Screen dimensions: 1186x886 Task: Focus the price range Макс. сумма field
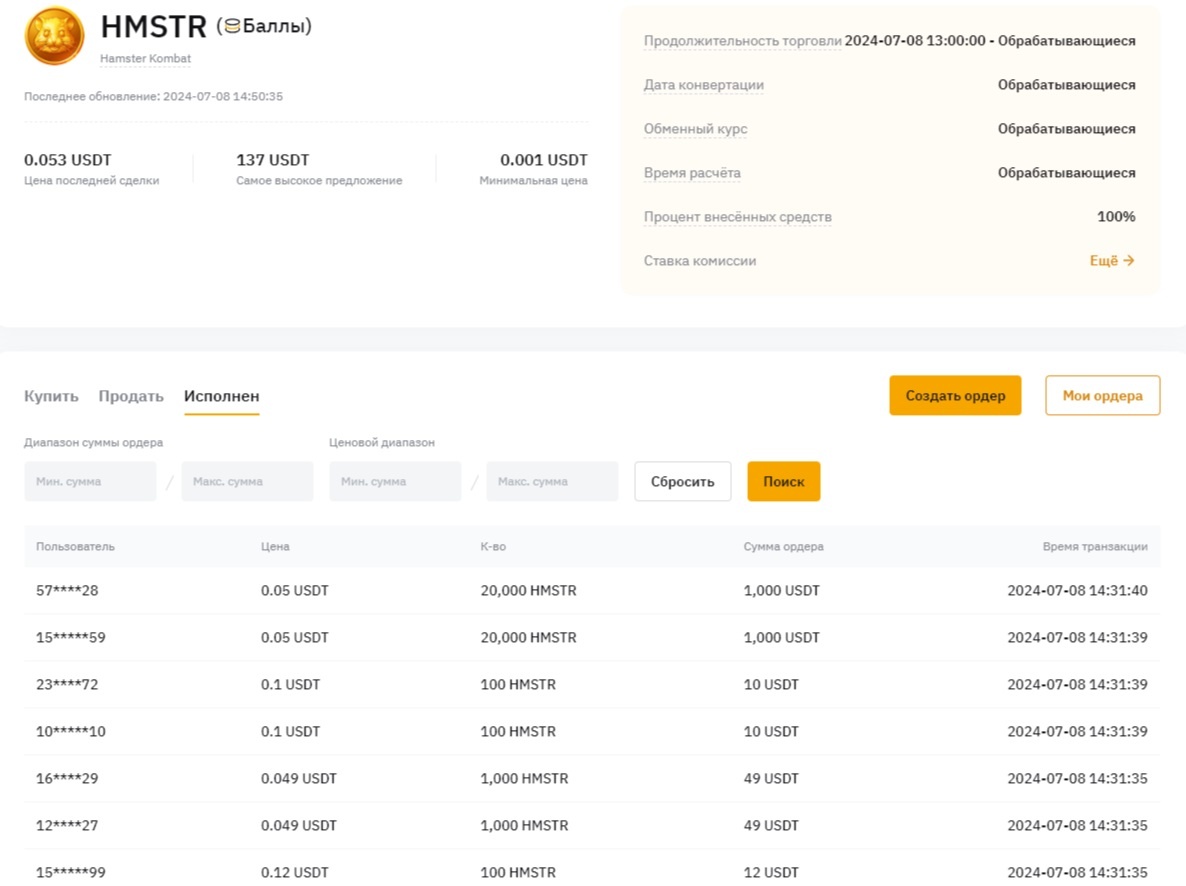coord(552,481)
